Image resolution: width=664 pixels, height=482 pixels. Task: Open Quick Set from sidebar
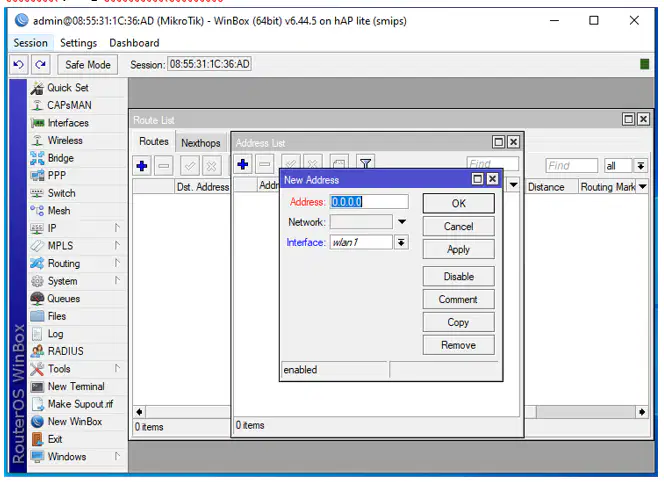(x=77, y=88)
